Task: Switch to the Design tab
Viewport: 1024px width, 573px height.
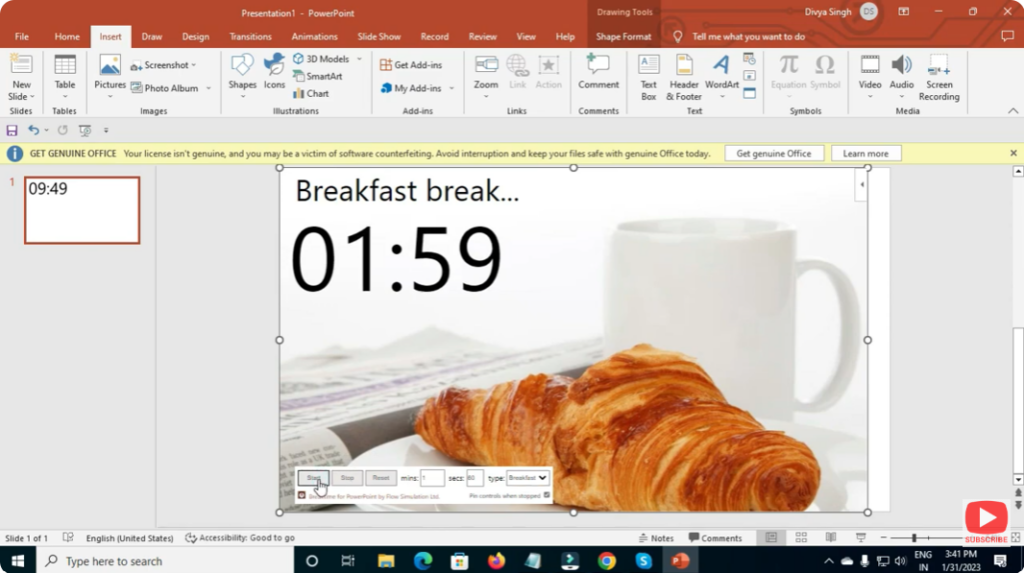Action: tap(195, 37)
